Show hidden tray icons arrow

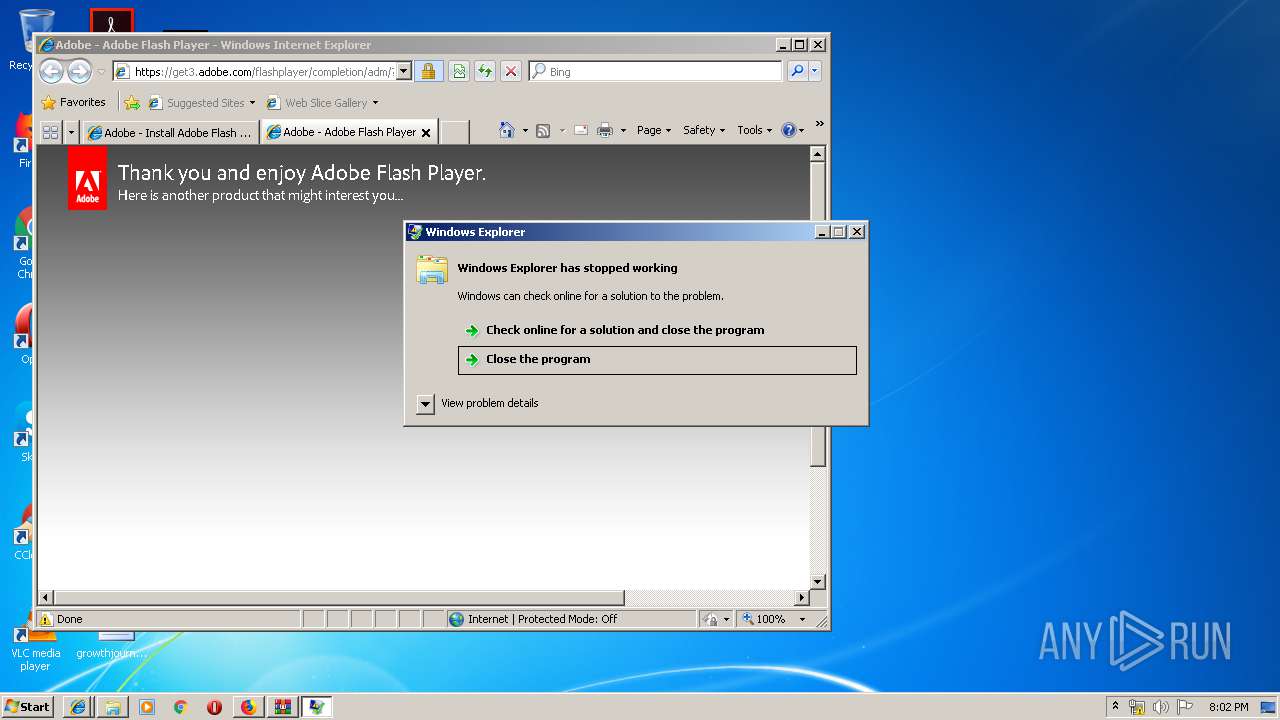(1115, 706)
